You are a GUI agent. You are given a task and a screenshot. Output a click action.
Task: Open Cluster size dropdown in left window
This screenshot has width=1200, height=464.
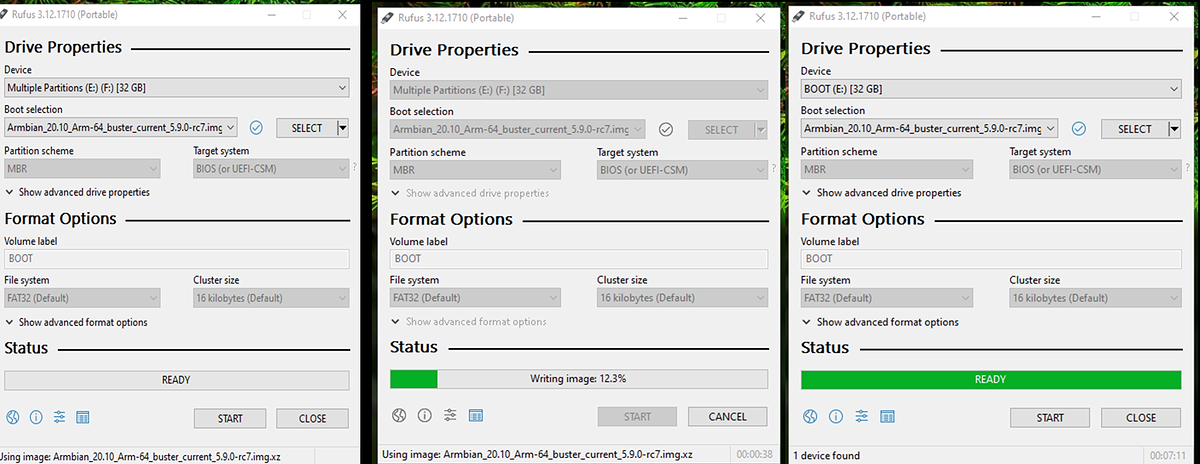(x=270, y=298)
